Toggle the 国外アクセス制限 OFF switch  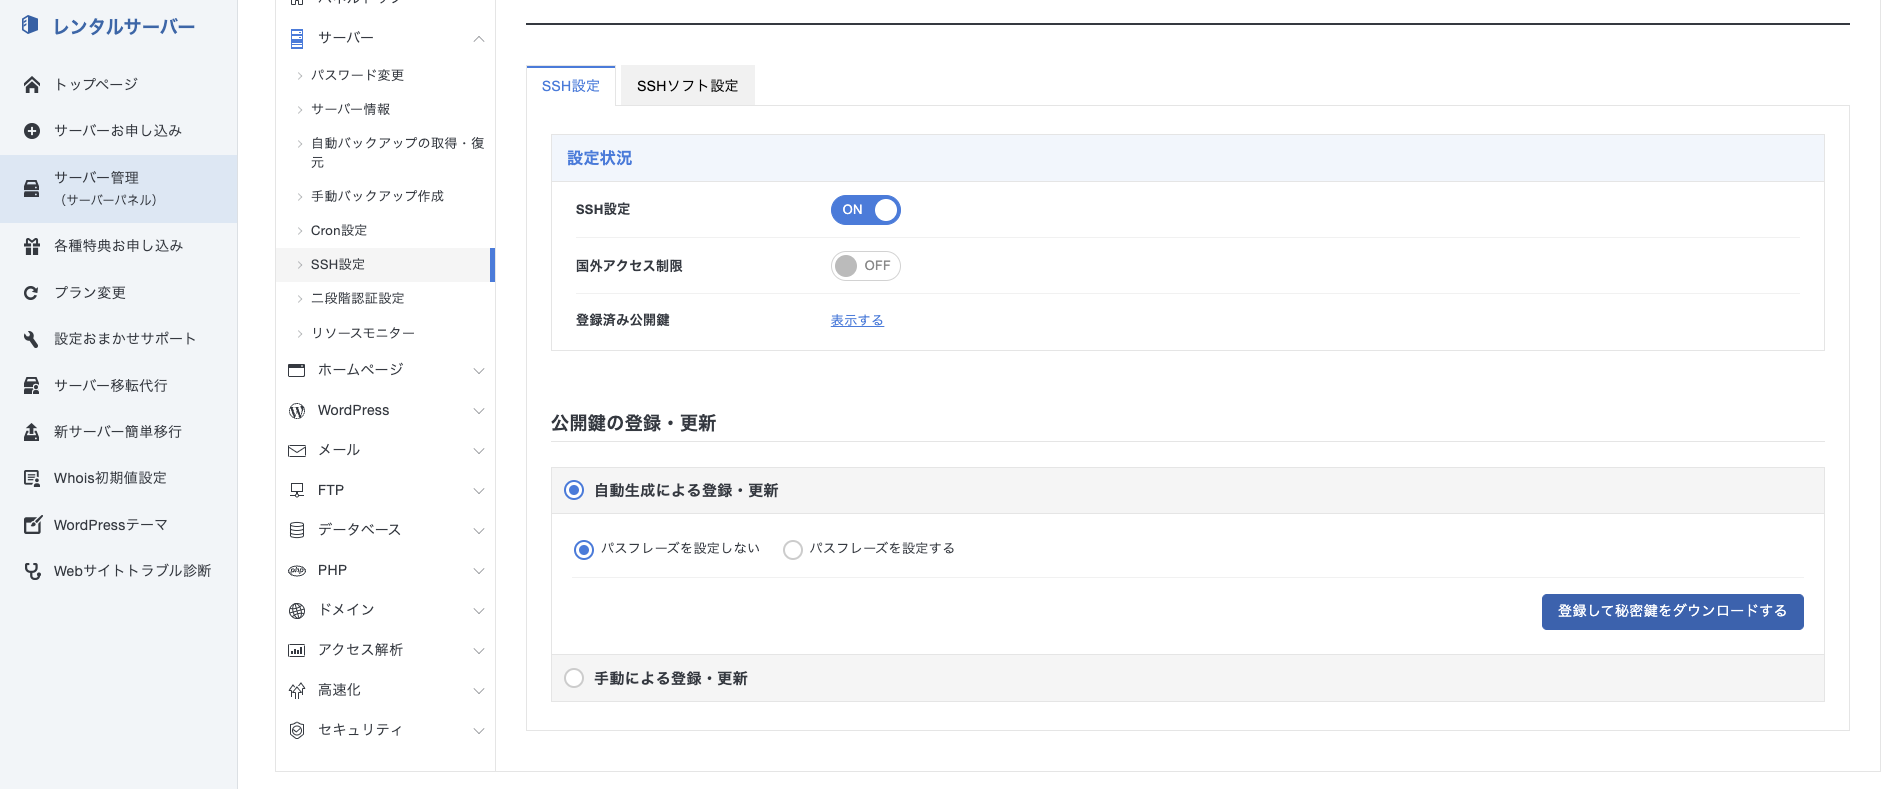click(866, 266)
